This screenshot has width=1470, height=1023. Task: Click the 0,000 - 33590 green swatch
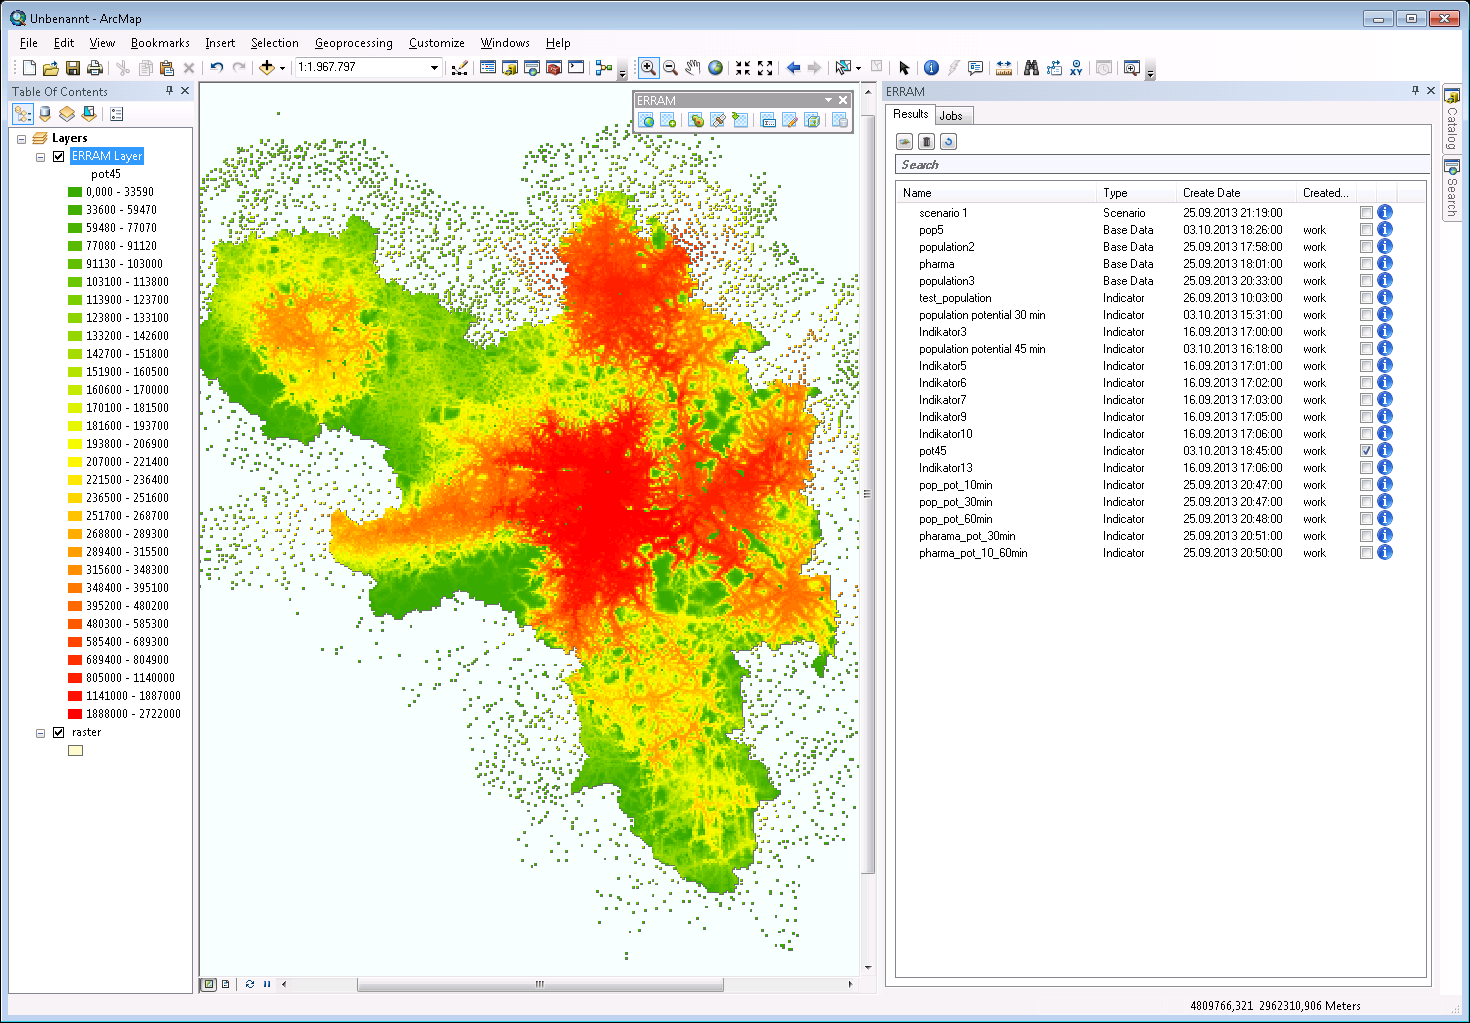pos(75,192)
